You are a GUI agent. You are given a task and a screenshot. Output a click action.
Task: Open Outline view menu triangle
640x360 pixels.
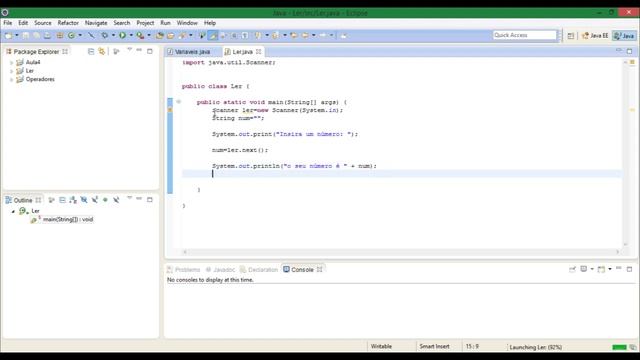pyautogui.click(x=129, y=198)
